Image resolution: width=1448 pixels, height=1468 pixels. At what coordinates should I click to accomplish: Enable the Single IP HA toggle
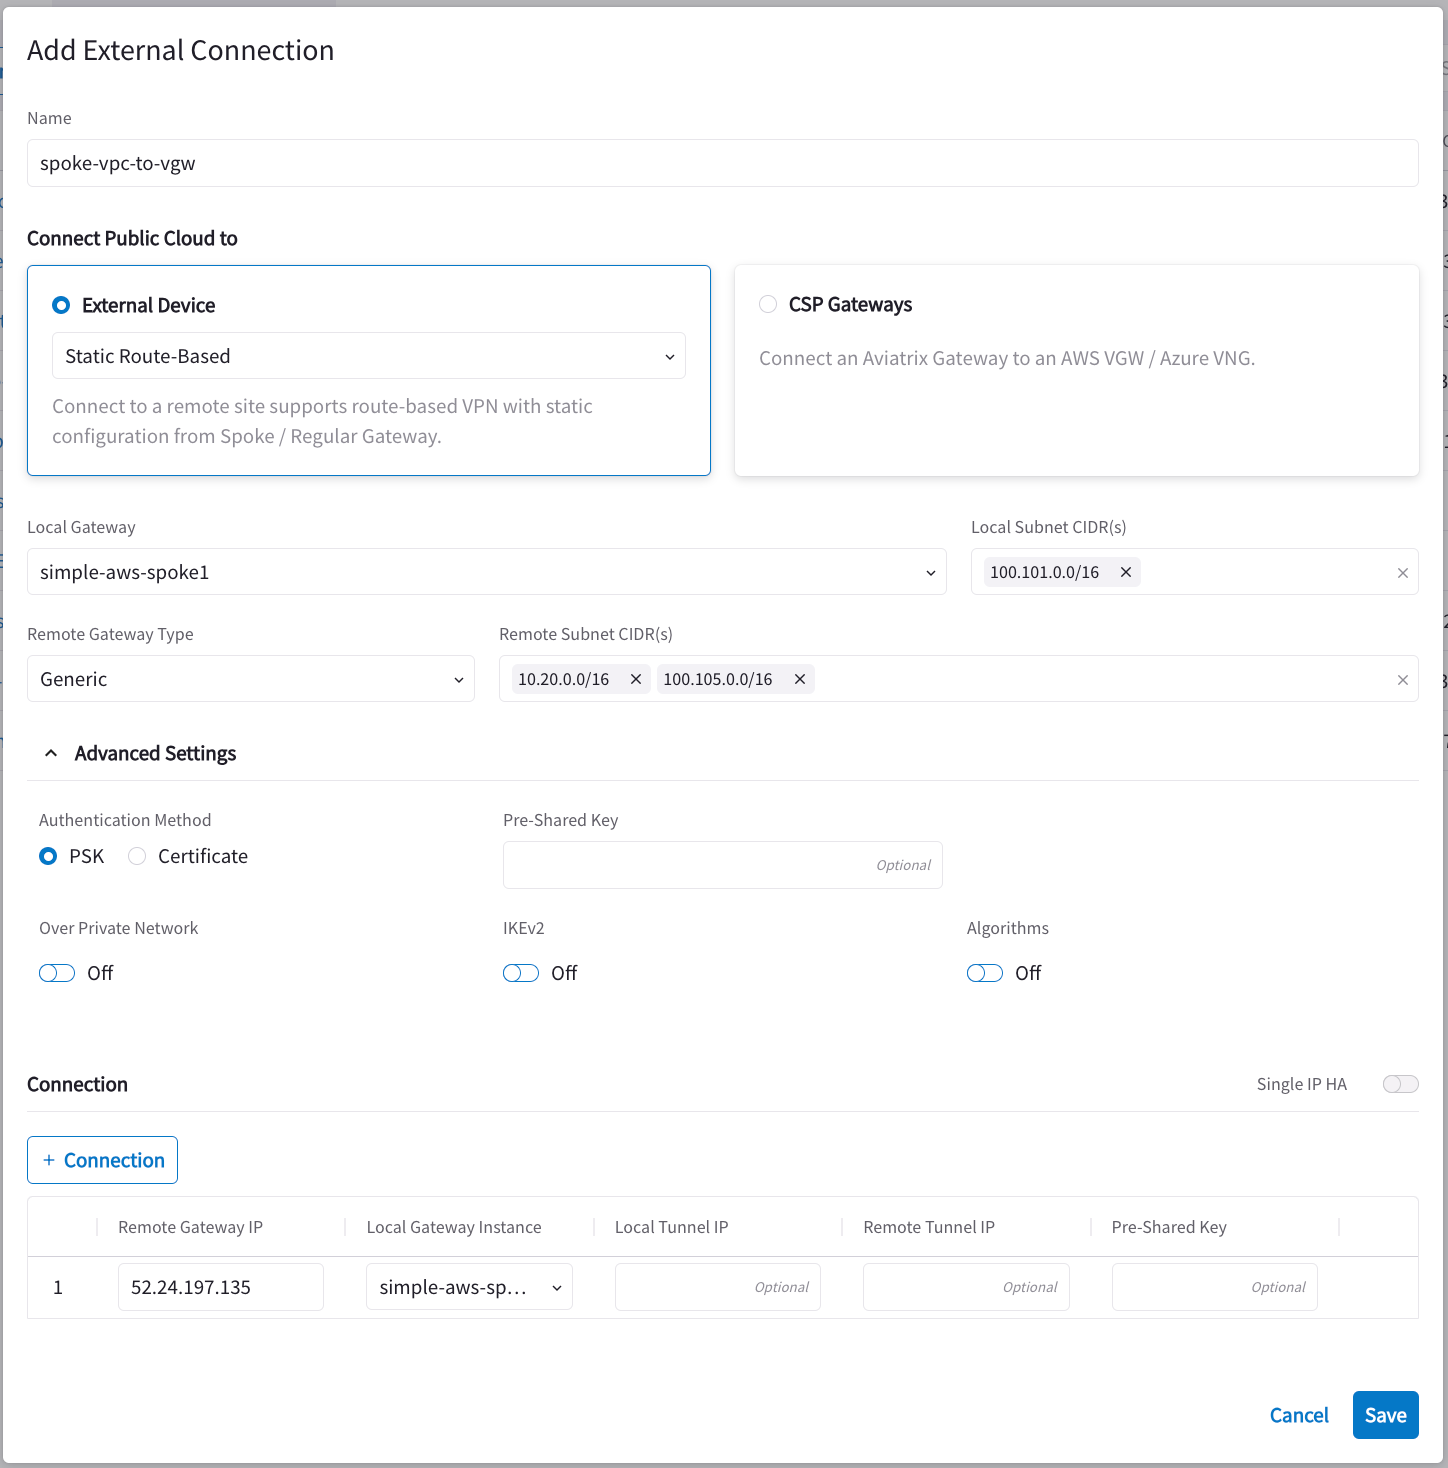(1400, 1083)
